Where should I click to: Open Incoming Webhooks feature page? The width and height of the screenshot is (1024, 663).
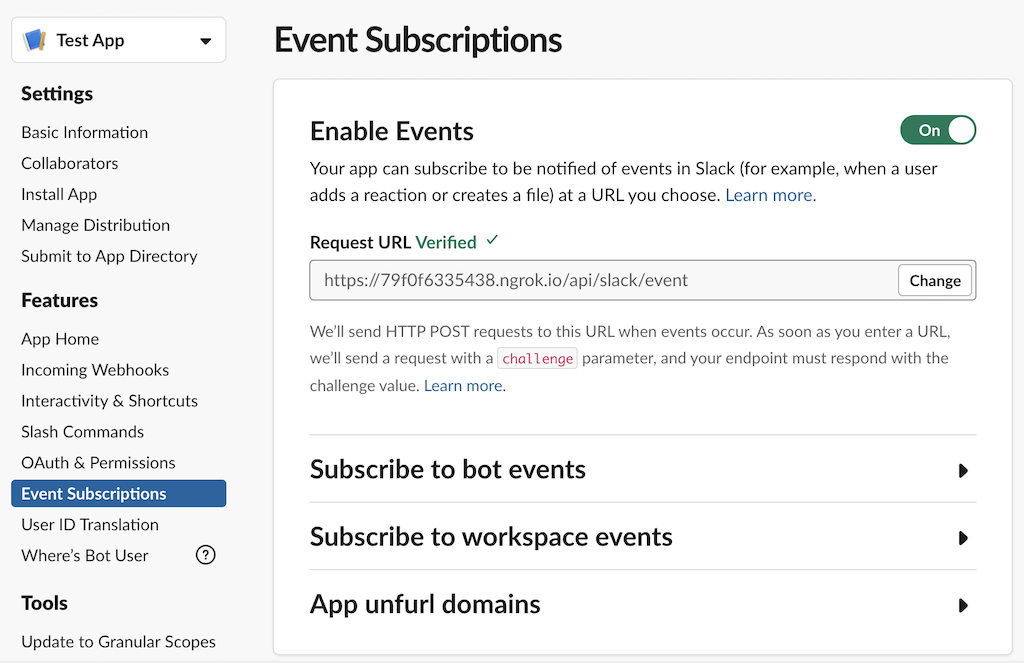click(x=95, y=370)
